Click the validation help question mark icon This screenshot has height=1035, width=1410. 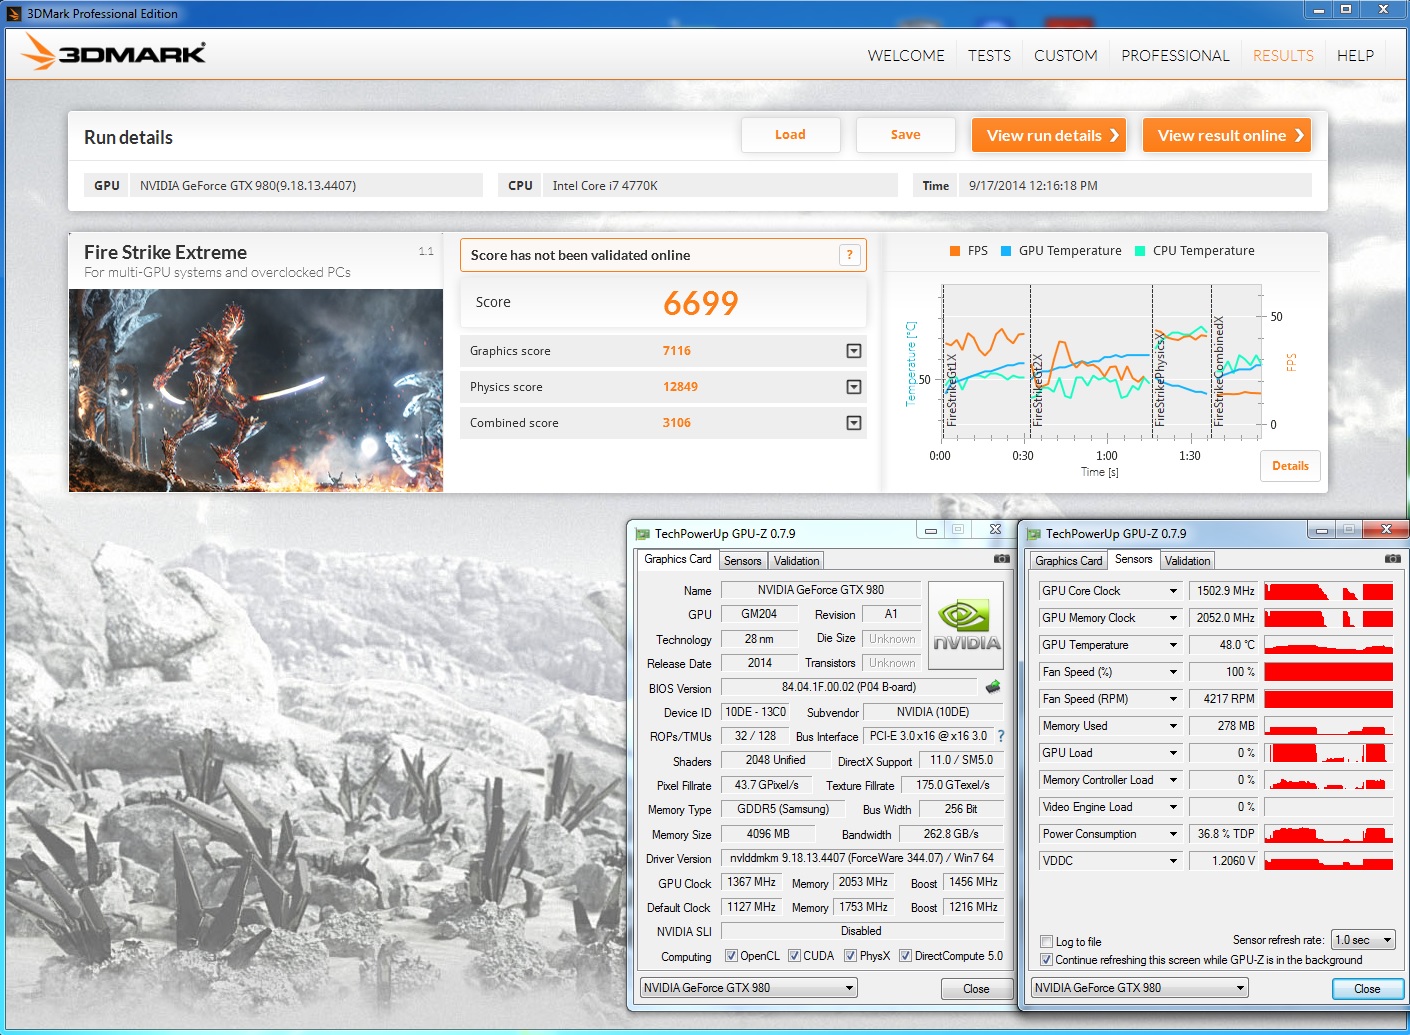[849, 255]
